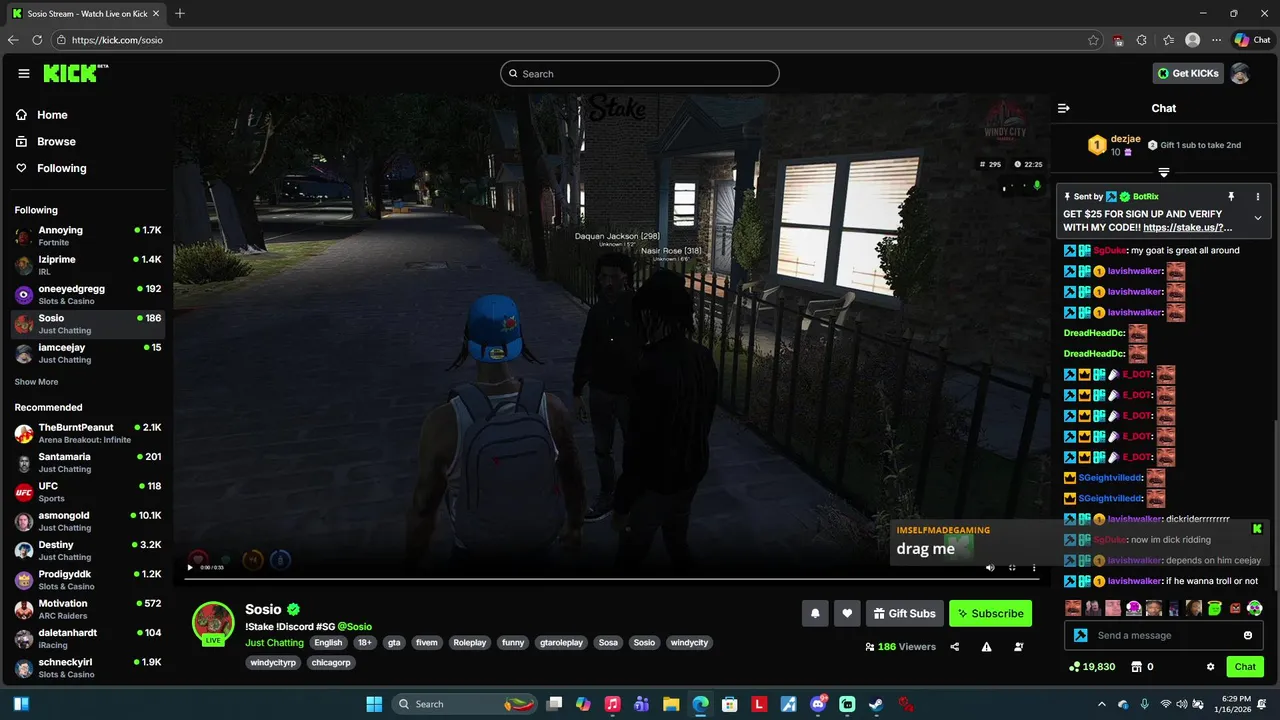Open Steam from the taskbar

876,704
